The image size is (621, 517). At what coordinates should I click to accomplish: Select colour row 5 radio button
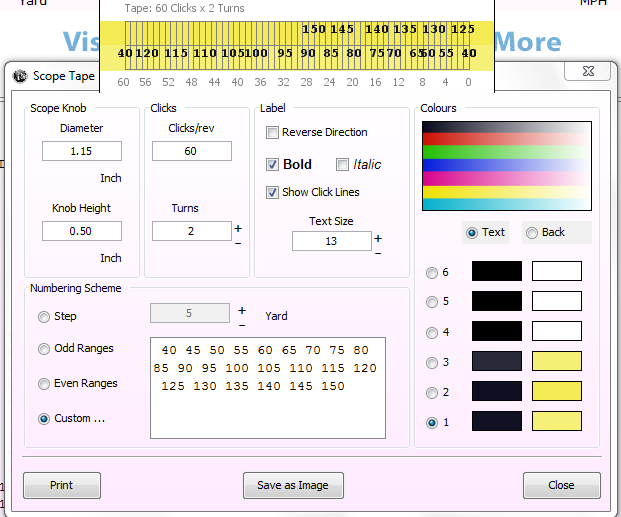432,302
